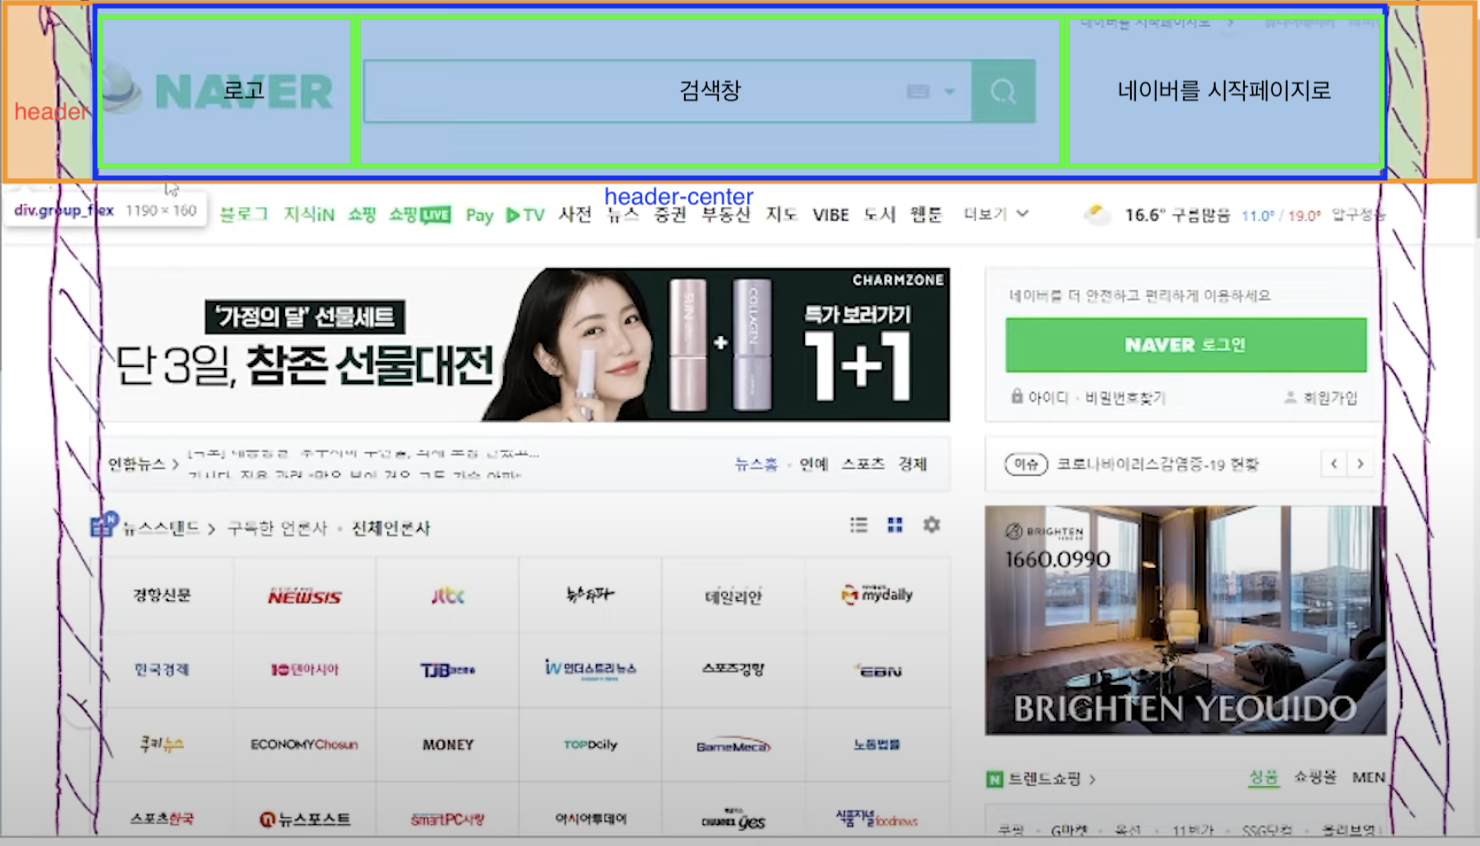Open the search box autocomplete dropdown arrow
This screenshot has height=846, width=1480.
click(x=950, y=92)
